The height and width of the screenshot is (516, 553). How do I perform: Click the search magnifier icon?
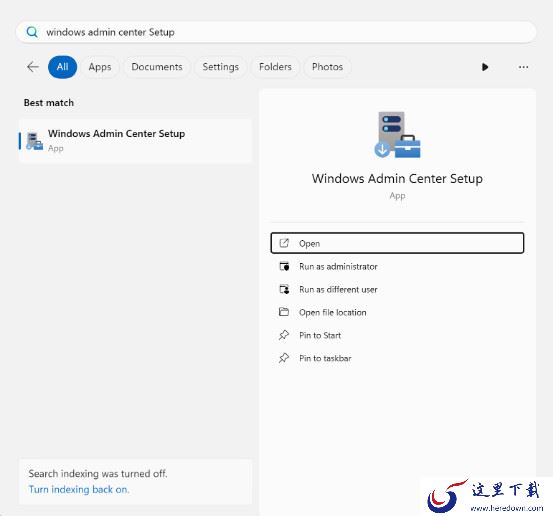coord(32,32)
